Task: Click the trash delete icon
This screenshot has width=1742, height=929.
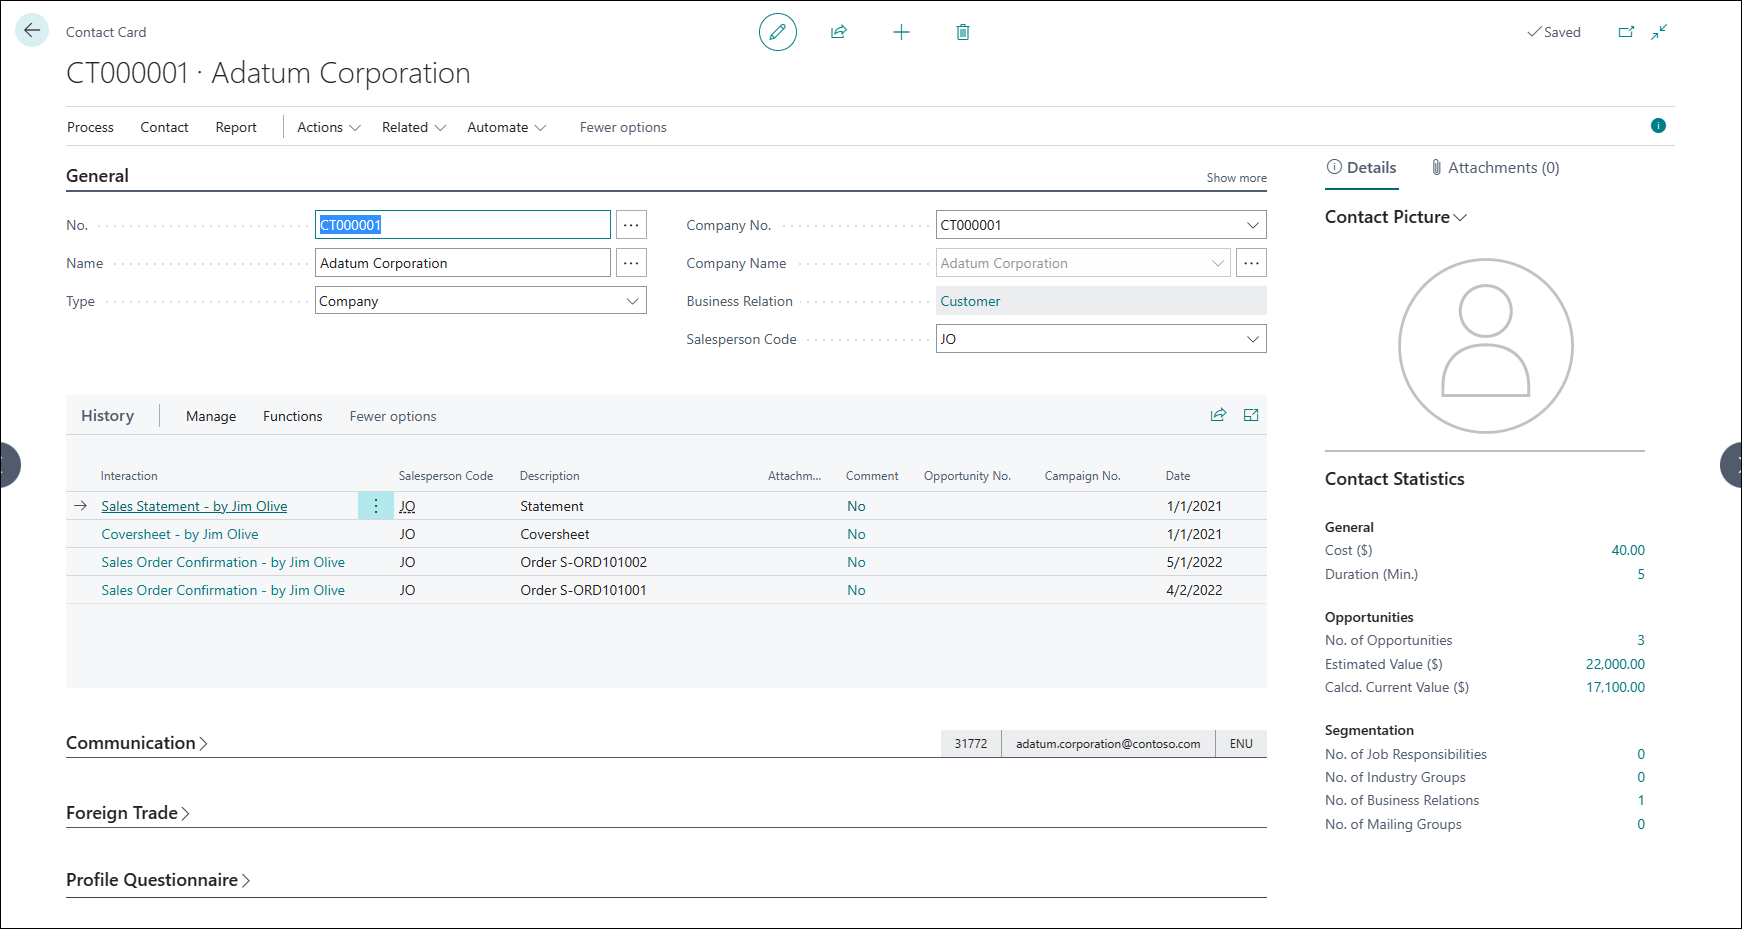Action: click(x=962, y=32)
